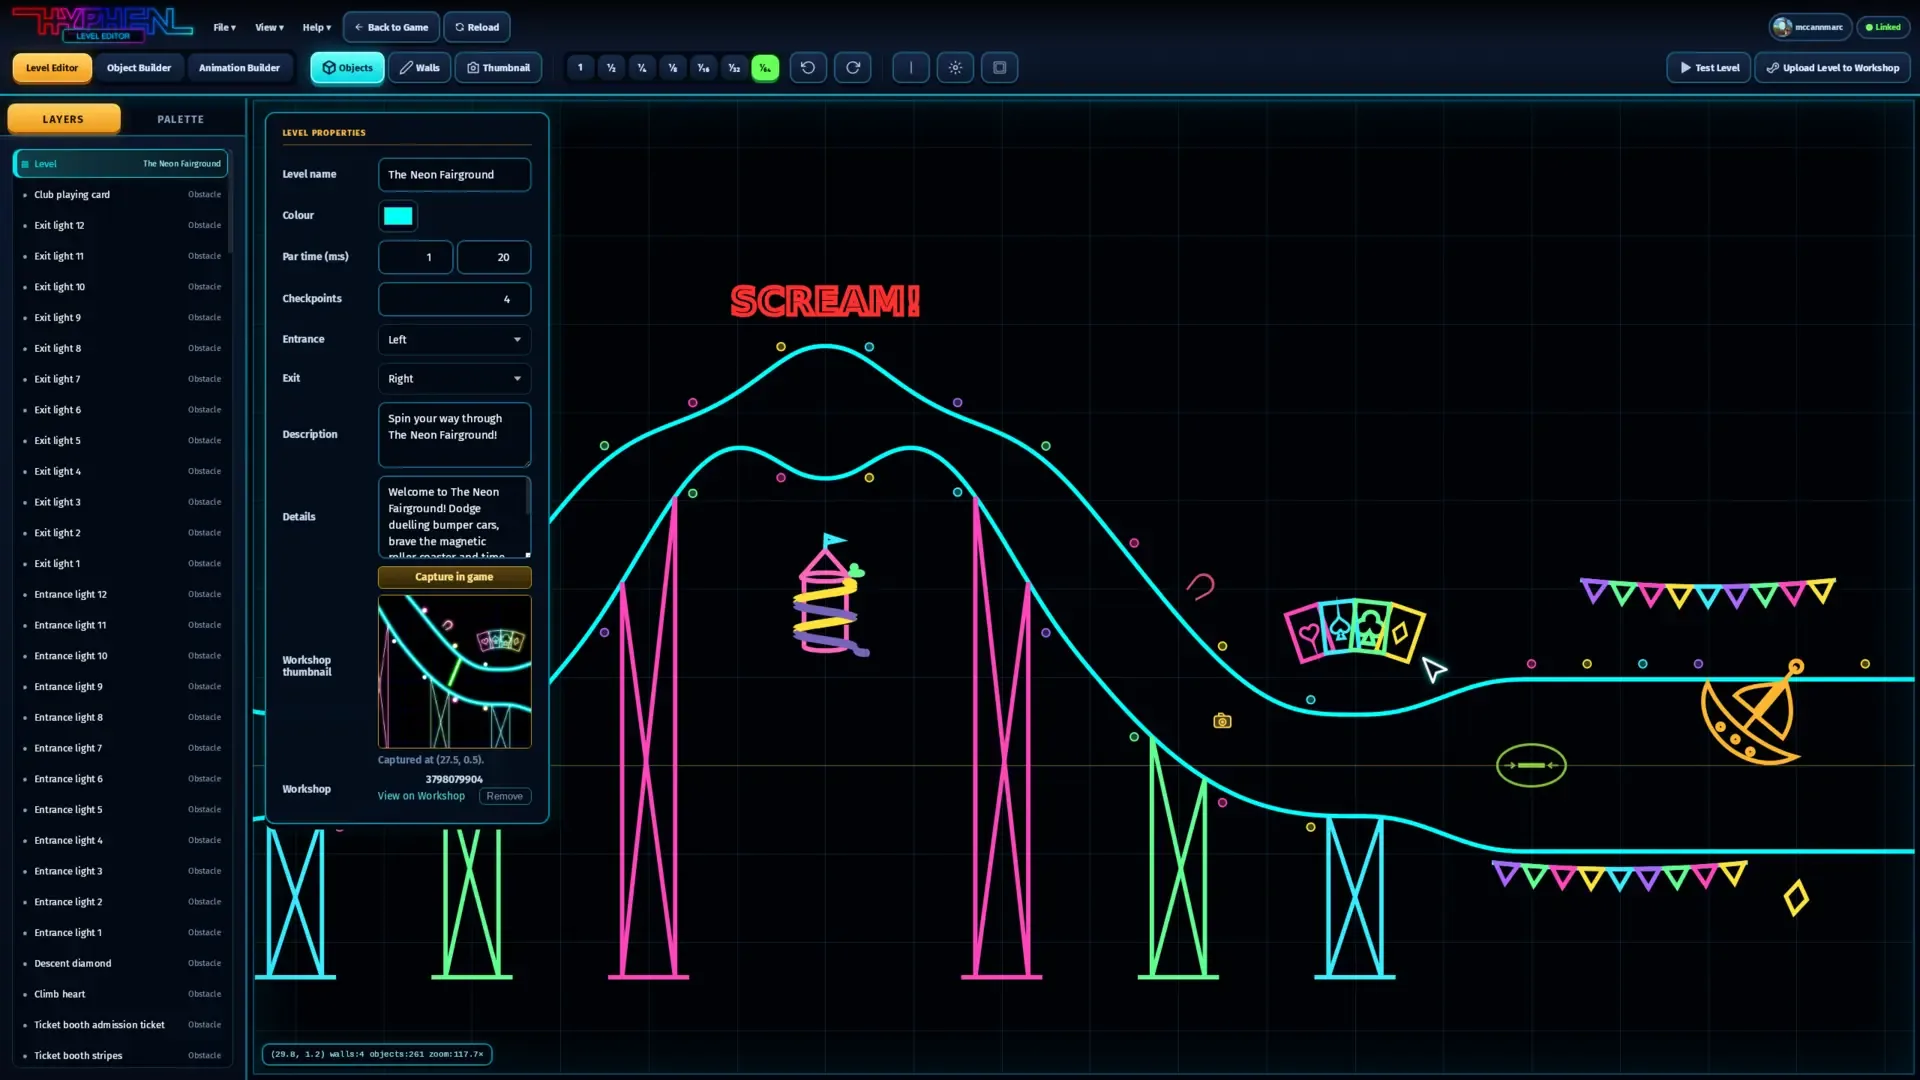Click the Test Level play icon
Screen dimensions: 1920x1080
pos(1685,68)
